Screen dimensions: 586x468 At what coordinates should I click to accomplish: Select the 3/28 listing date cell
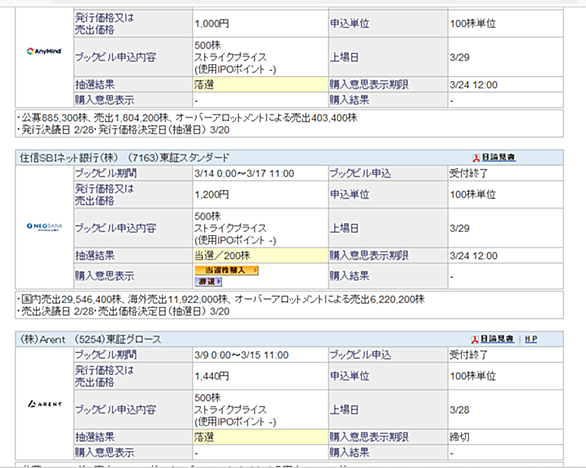coord(506,410)
